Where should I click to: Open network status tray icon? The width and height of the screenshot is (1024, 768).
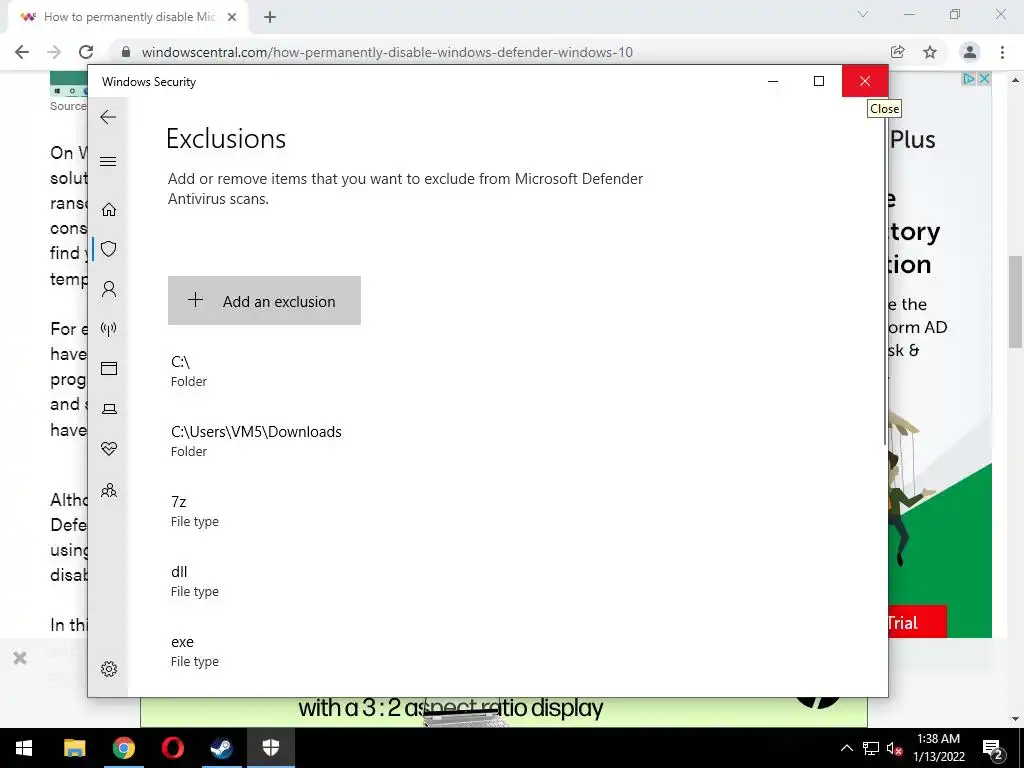[x=871, y=748]
